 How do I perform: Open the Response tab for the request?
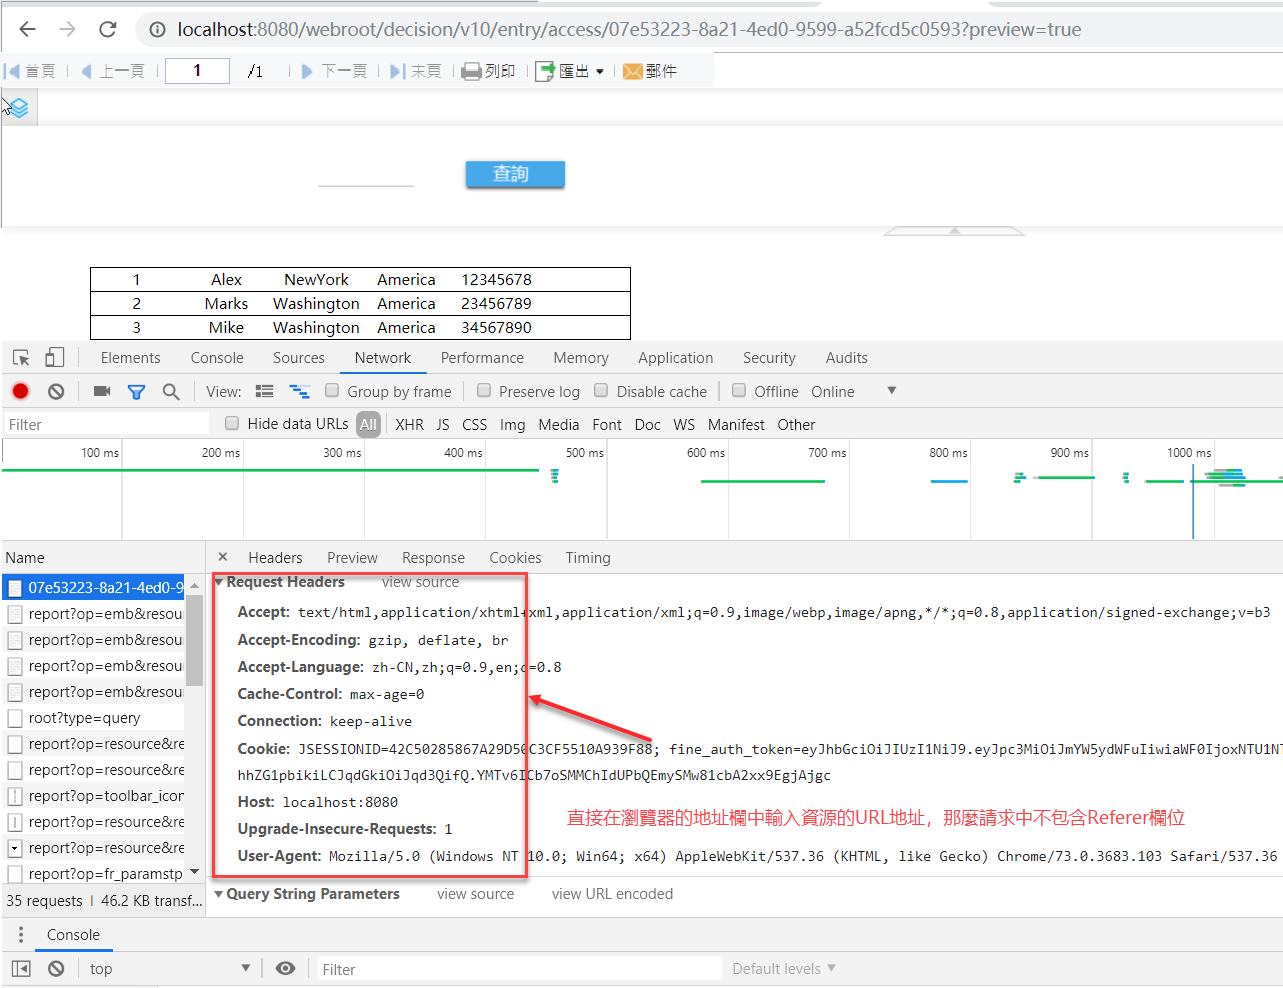point(433,557)
